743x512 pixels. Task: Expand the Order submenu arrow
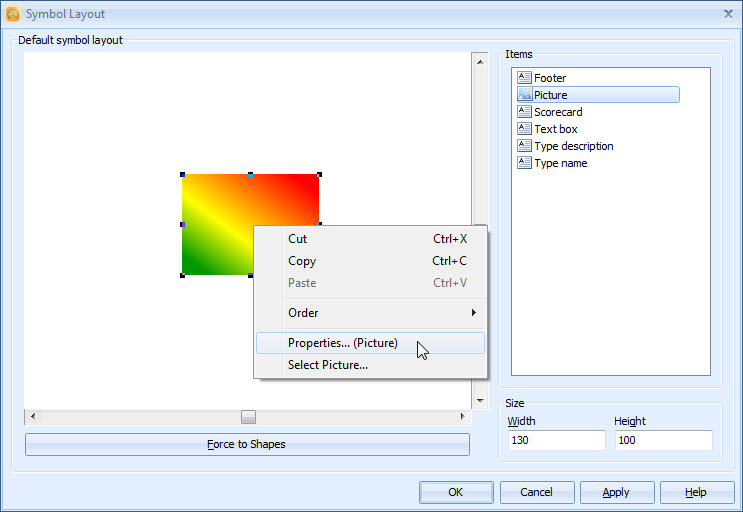(473, 313)
